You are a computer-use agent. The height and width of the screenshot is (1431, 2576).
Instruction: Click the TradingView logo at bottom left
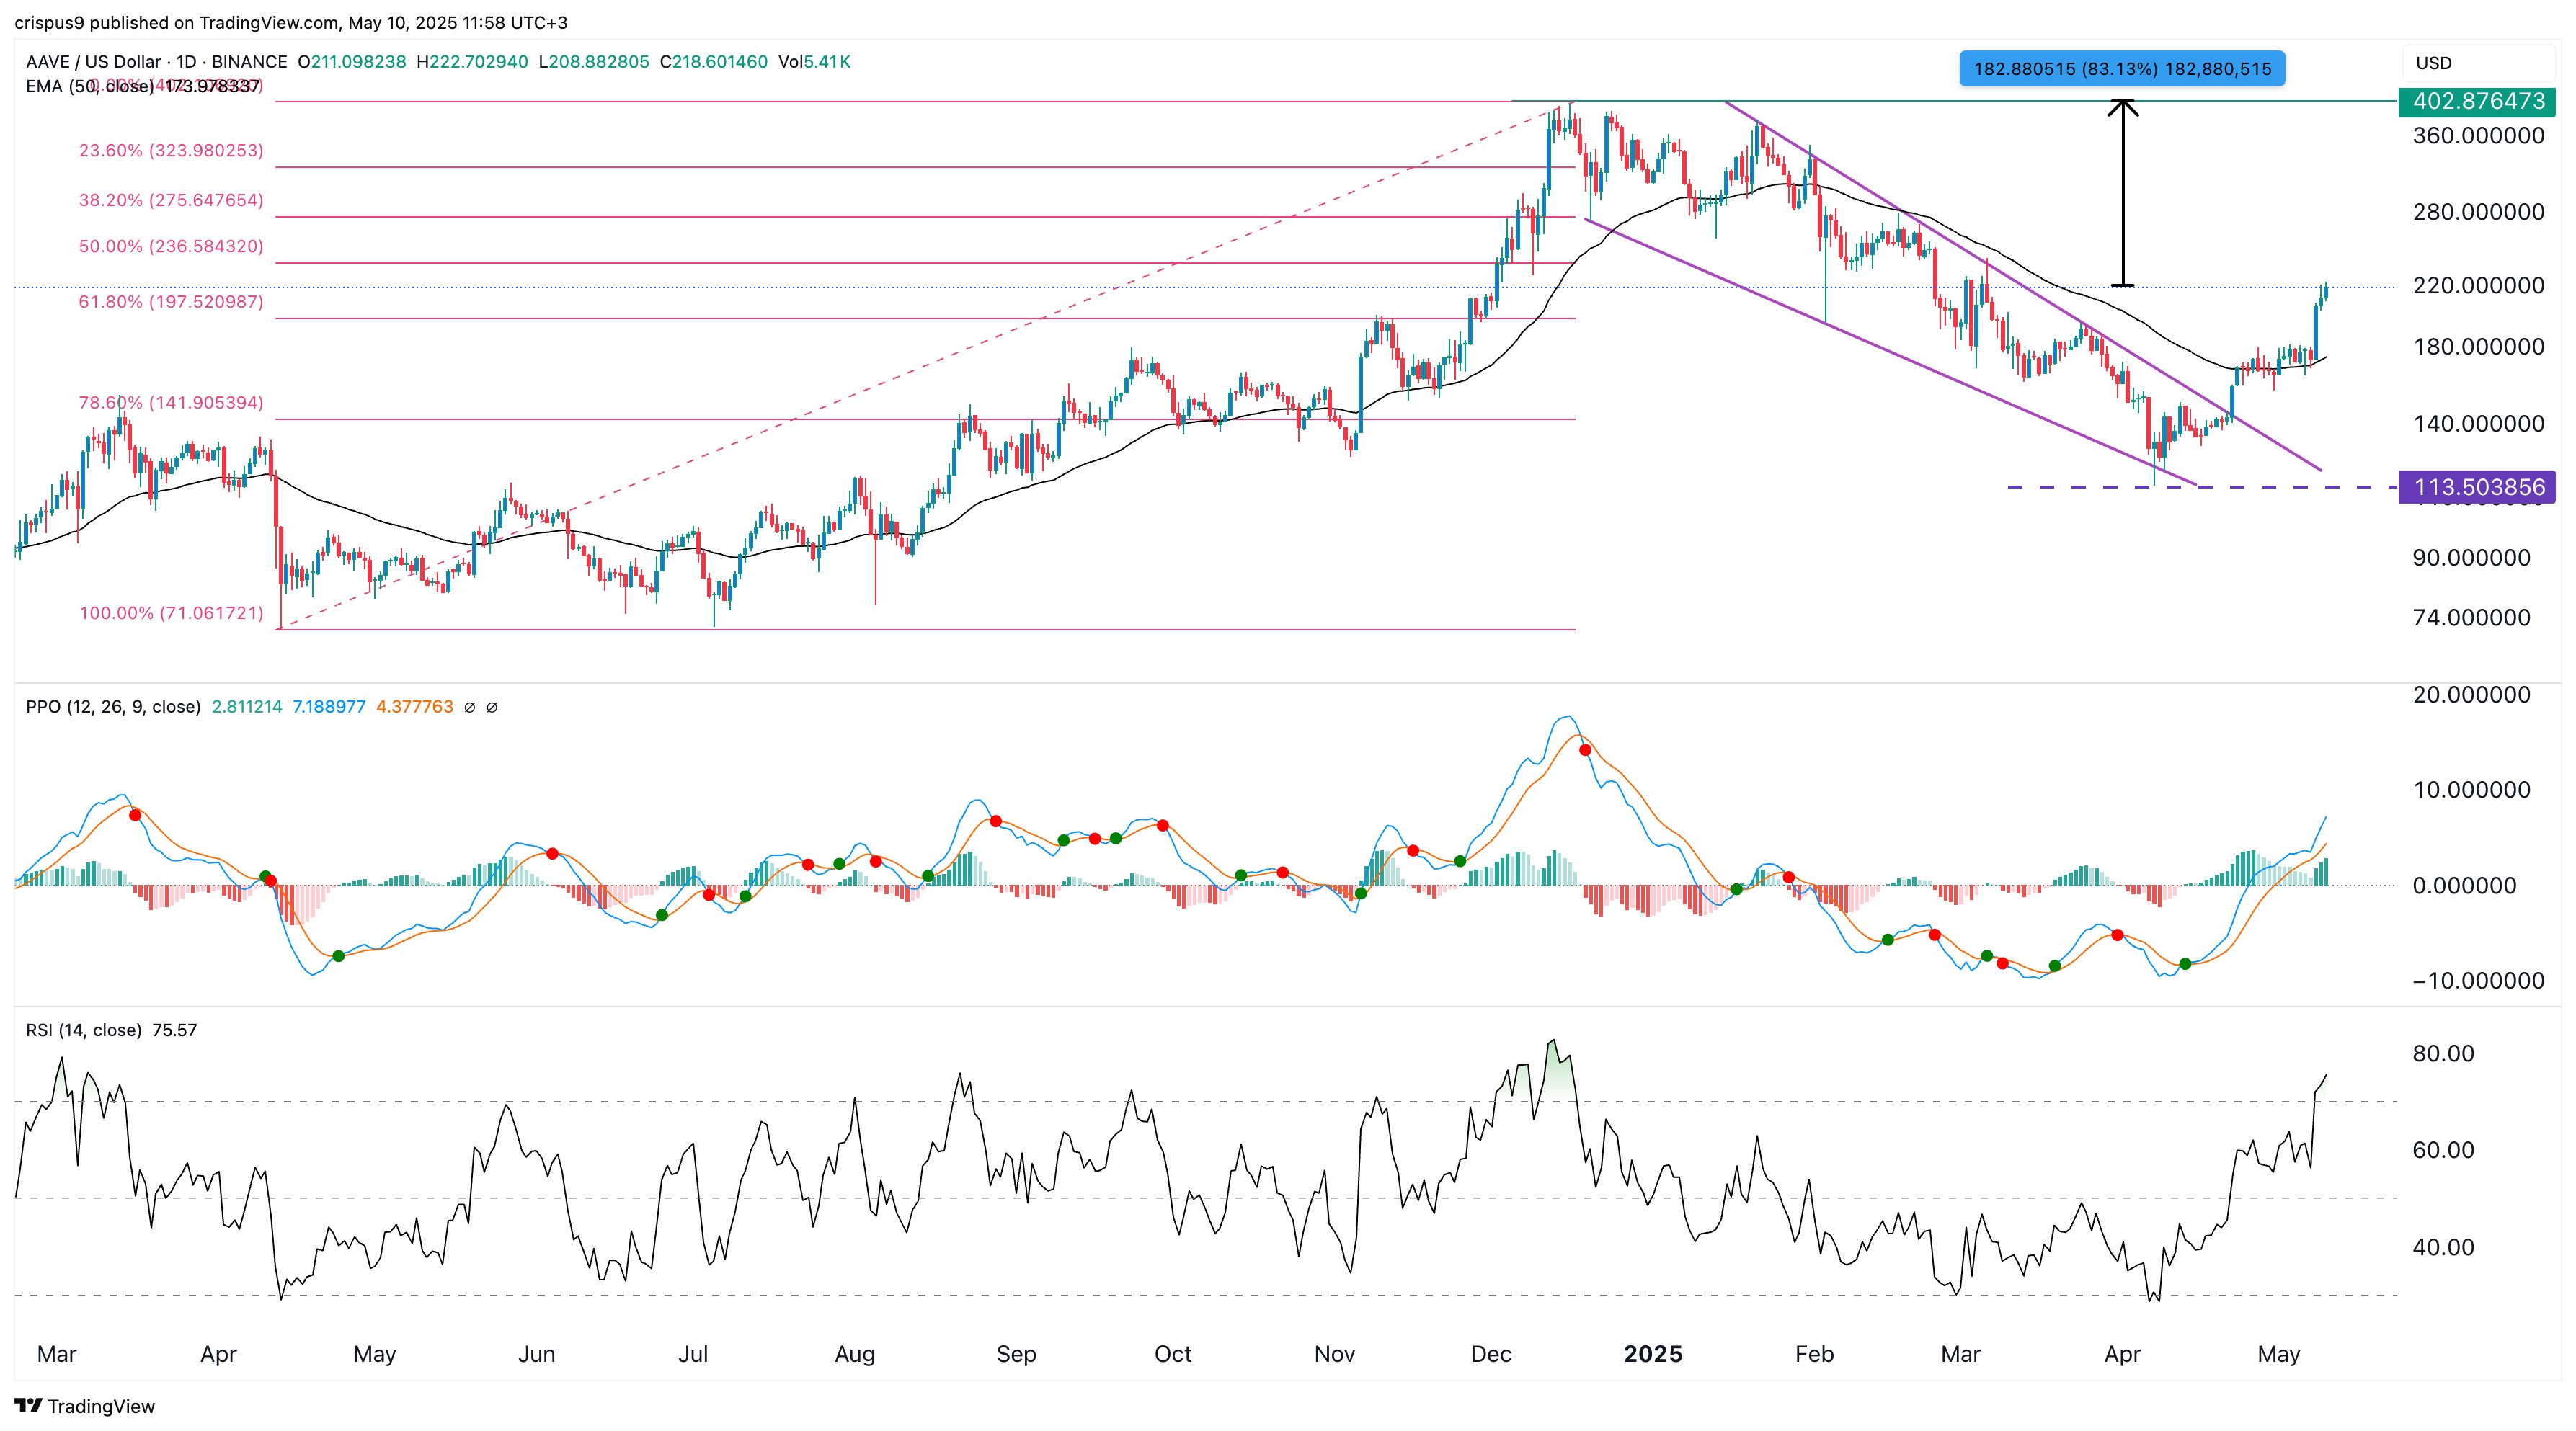click(x=84, y=1405)
